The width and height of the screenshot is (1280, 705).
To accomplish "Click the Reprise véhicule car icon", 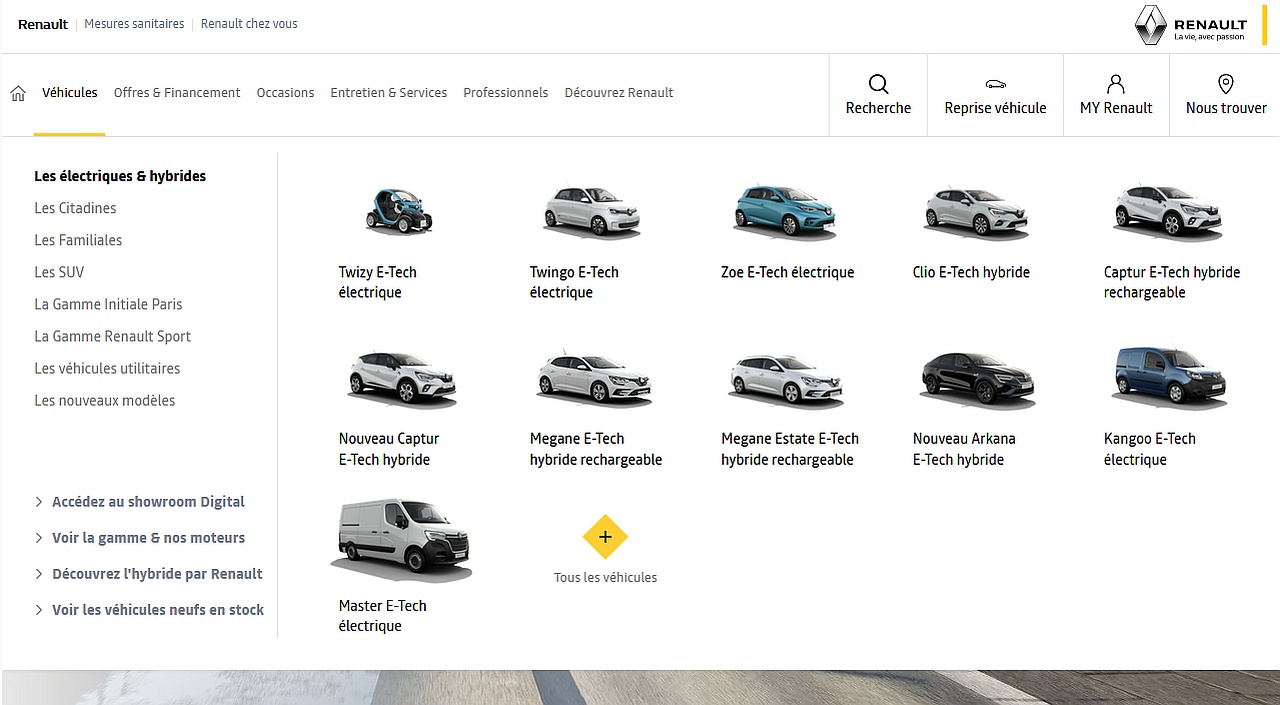I will pyautogui.click(x=995, y=84).
